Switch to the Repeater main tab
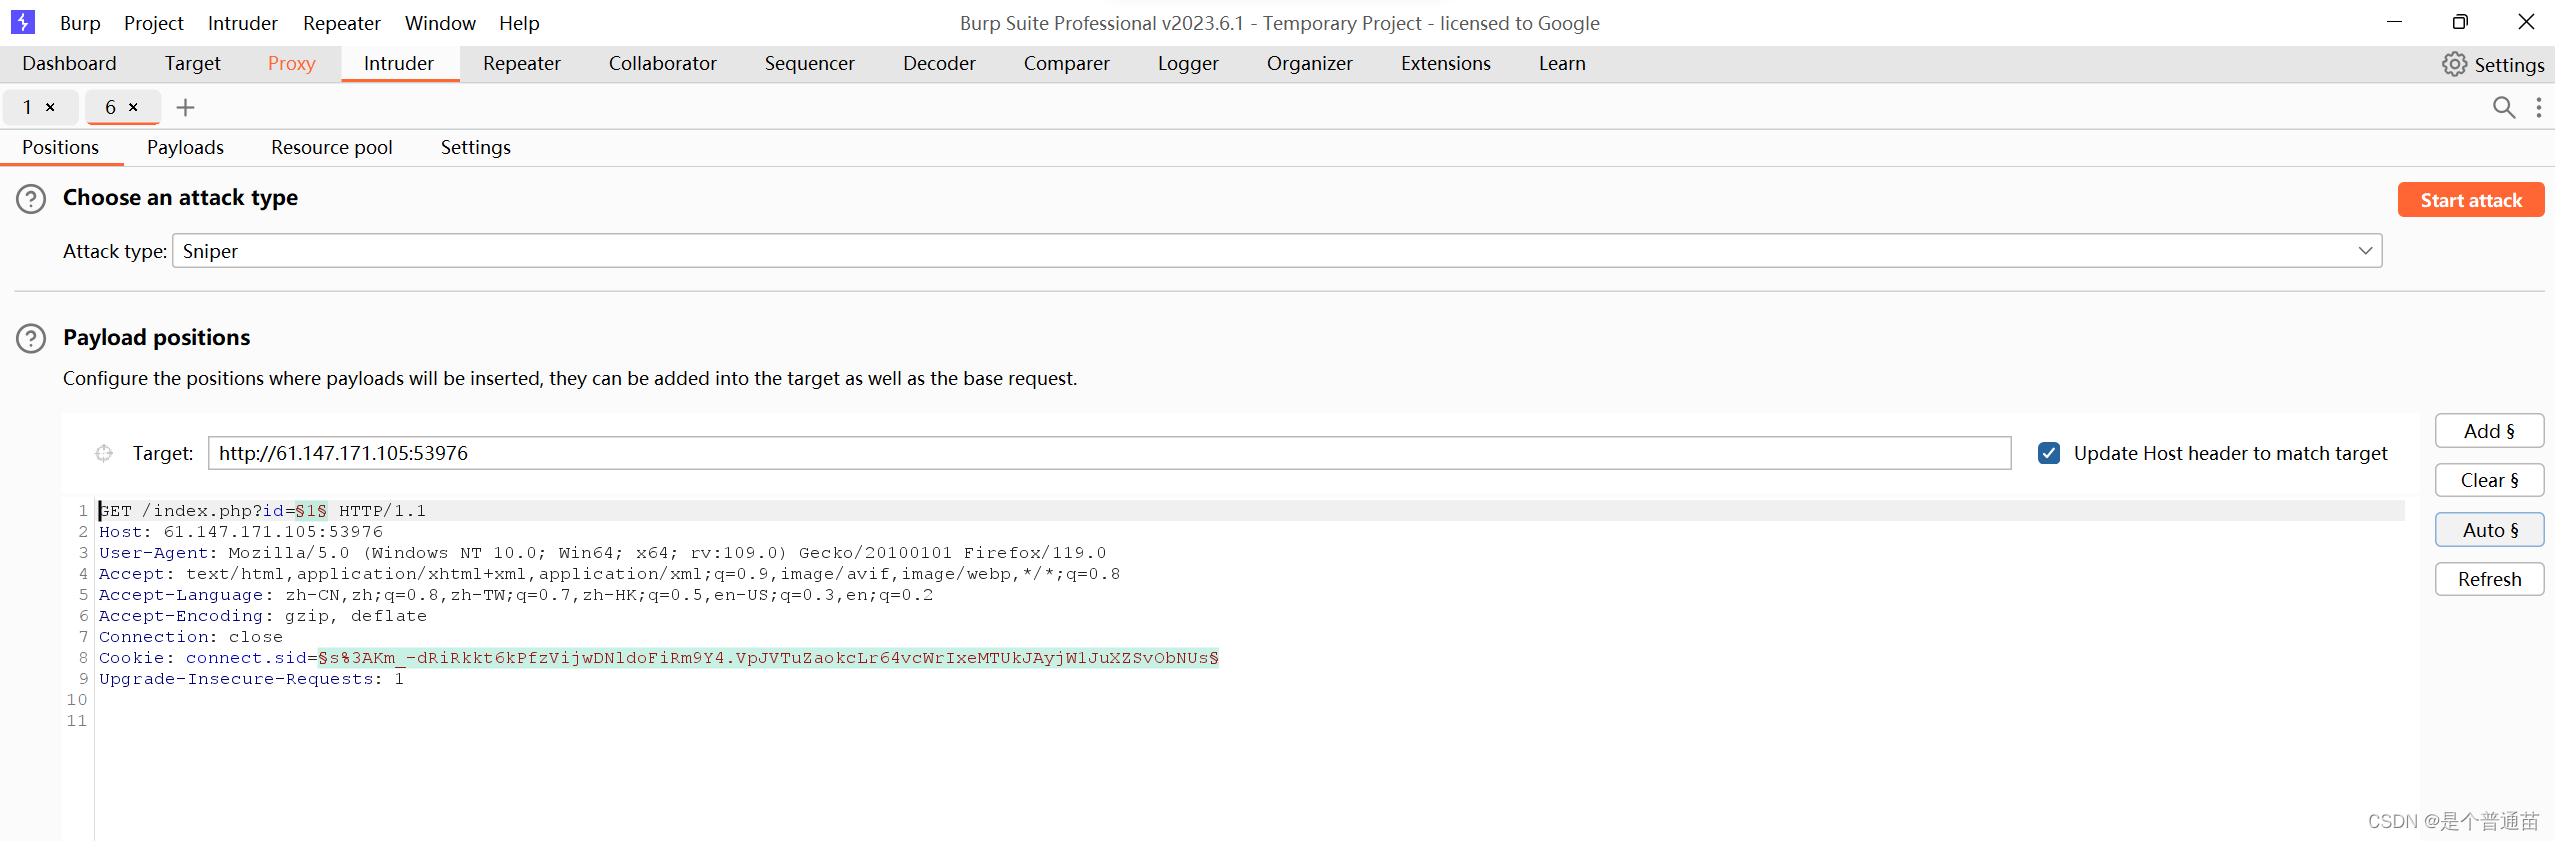 [521, 63]
